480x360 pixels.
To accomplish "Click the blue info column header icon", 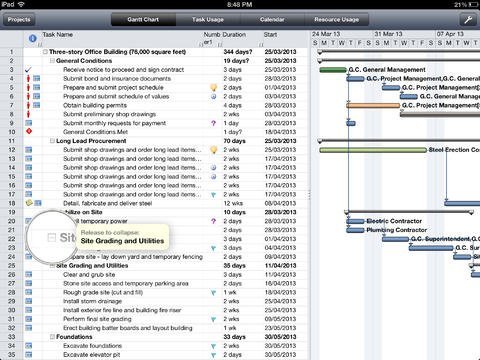I will pyautogui.click(x=32, y=38).
